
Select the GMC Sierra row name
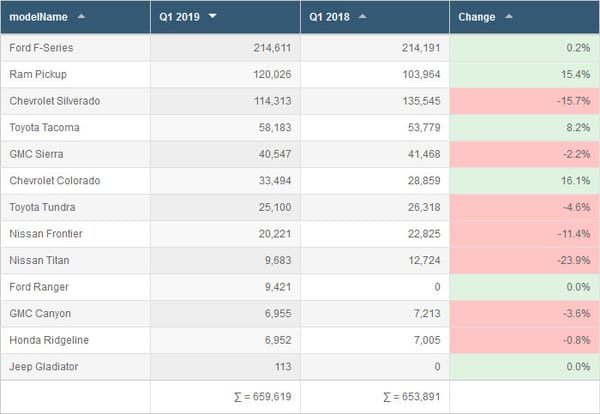tap(36, 154)
